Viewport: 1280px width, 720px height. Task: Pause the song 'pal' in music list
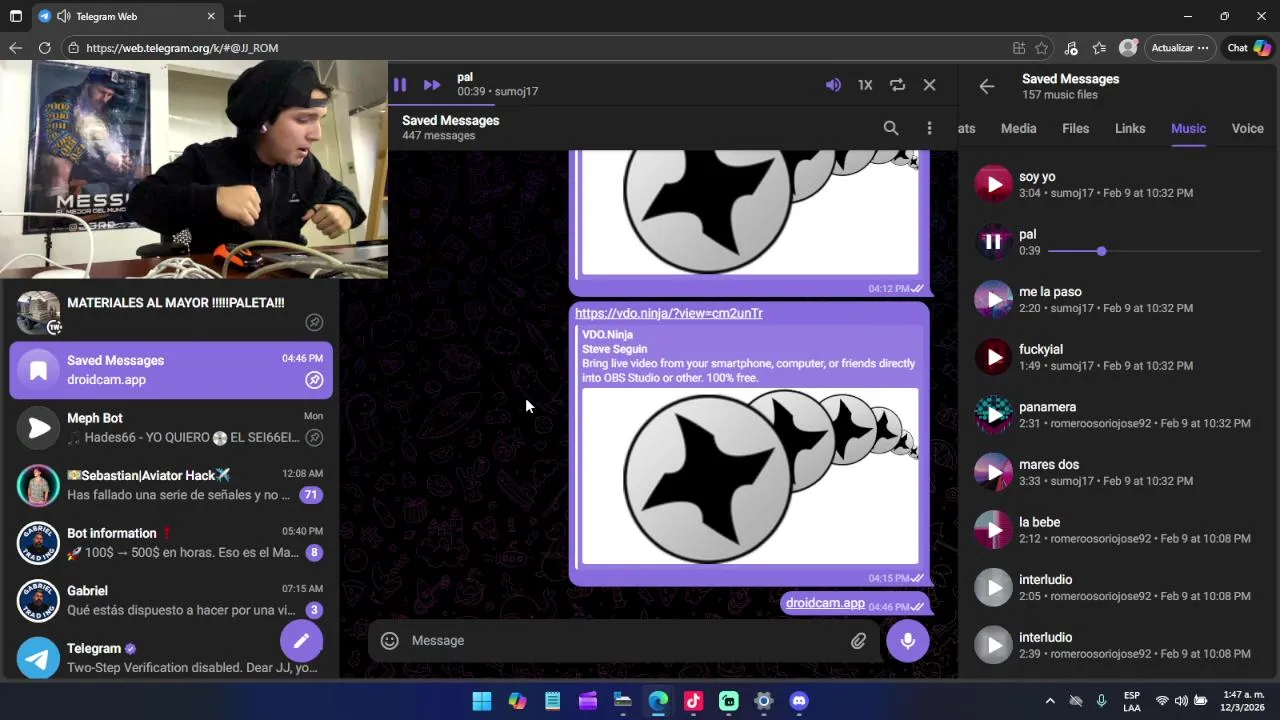point(993,241)
